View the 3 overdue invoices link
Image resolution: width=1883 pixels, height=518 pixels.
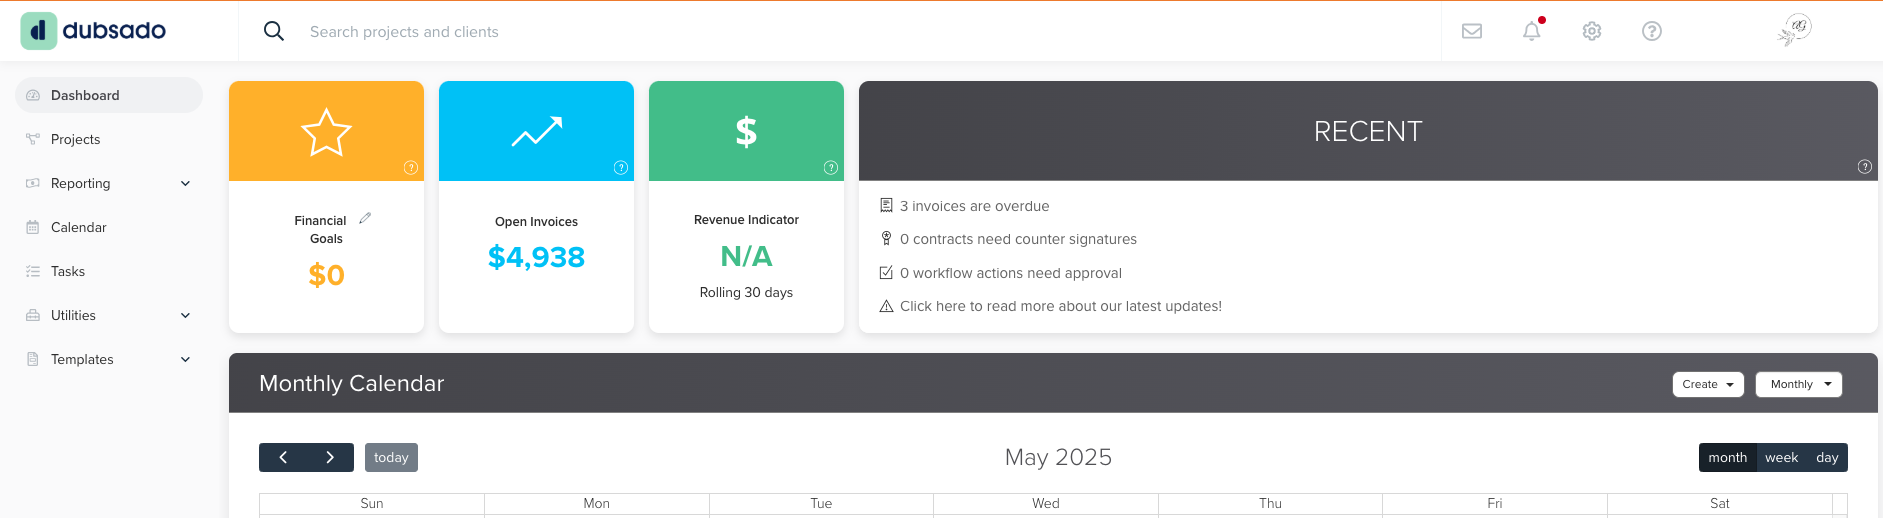974,206
